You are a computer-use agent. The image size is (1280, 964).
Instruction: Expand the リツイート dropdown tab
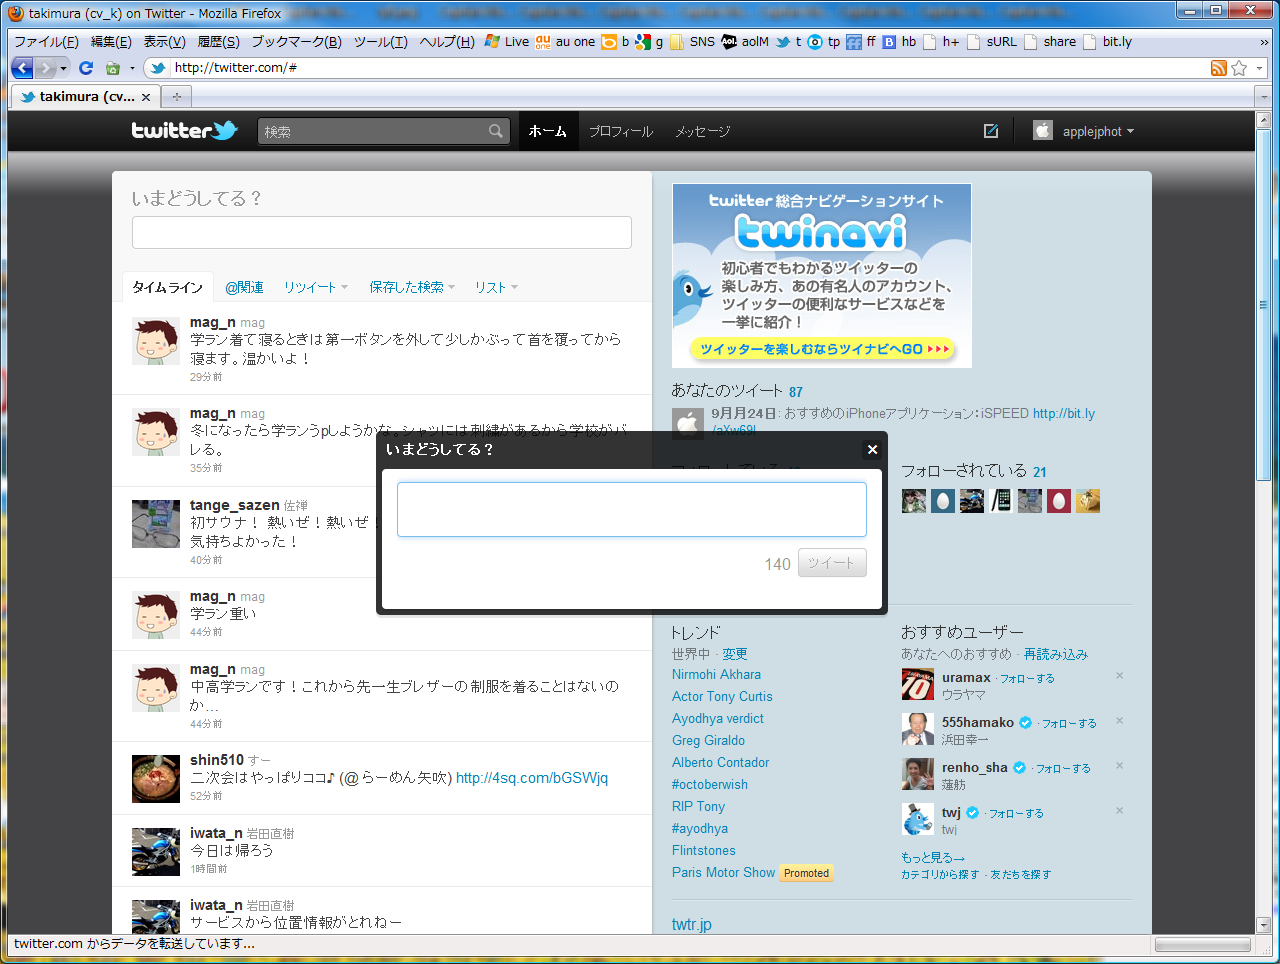coord(315,287)
